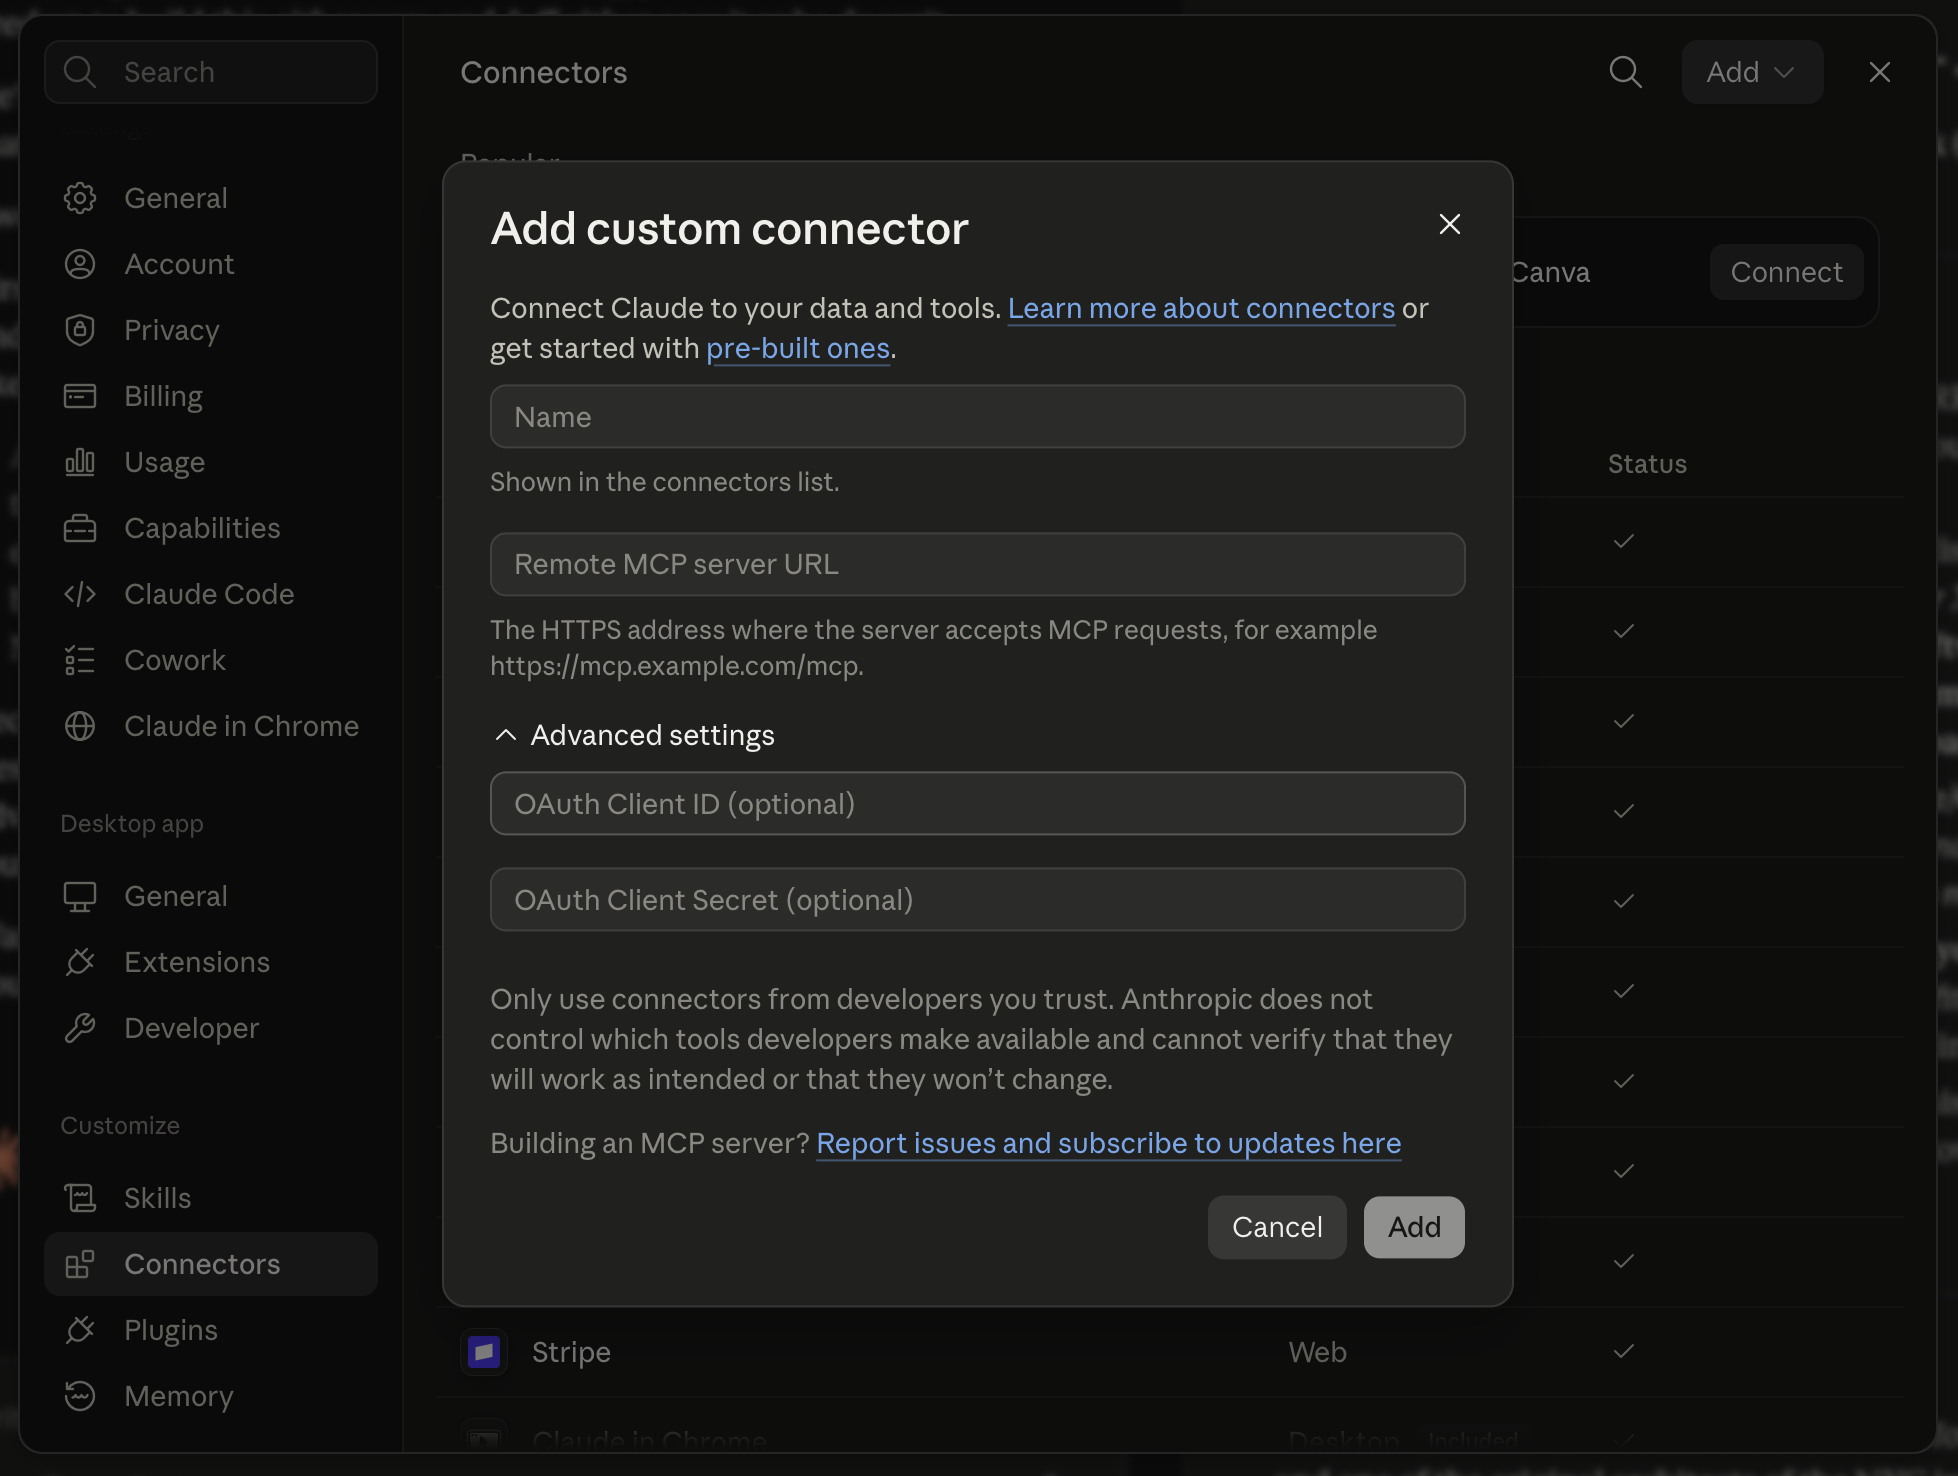1958x1476 pixels.
Task: Open Learn more about connectors link
Action: [1201, 308]
